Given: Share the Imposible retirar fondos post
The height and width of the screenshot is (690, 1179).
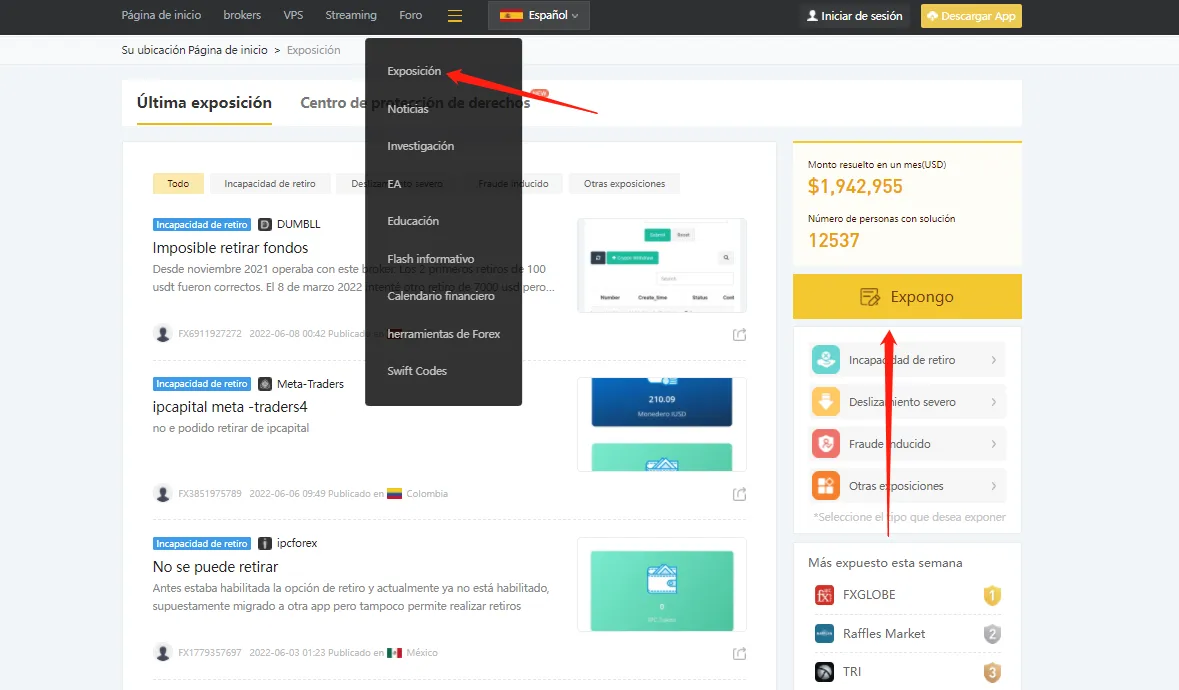Looking at the screenshot, I should [x=740, y=334].
